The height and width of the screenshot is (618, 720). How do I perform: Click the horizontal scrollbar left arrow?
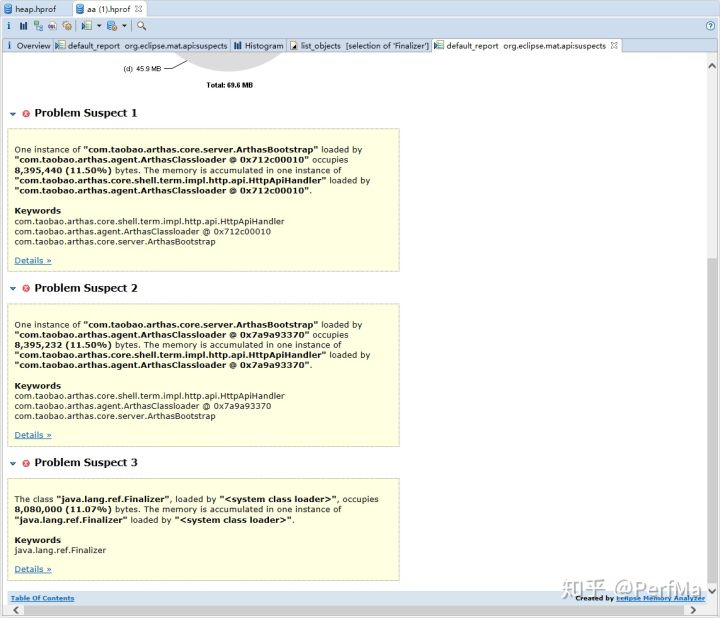16,610
